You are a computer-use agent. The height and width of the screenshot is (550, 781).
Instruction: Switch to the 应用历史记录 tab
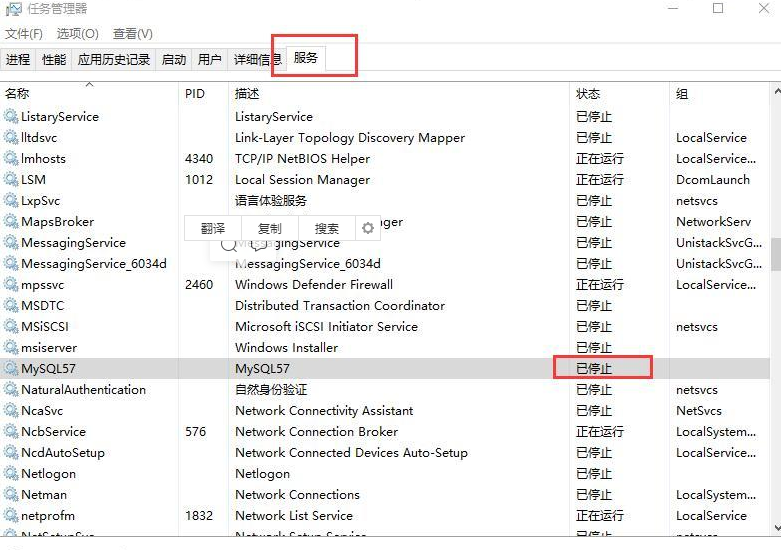pyautogui.click(x=114, y=60)
